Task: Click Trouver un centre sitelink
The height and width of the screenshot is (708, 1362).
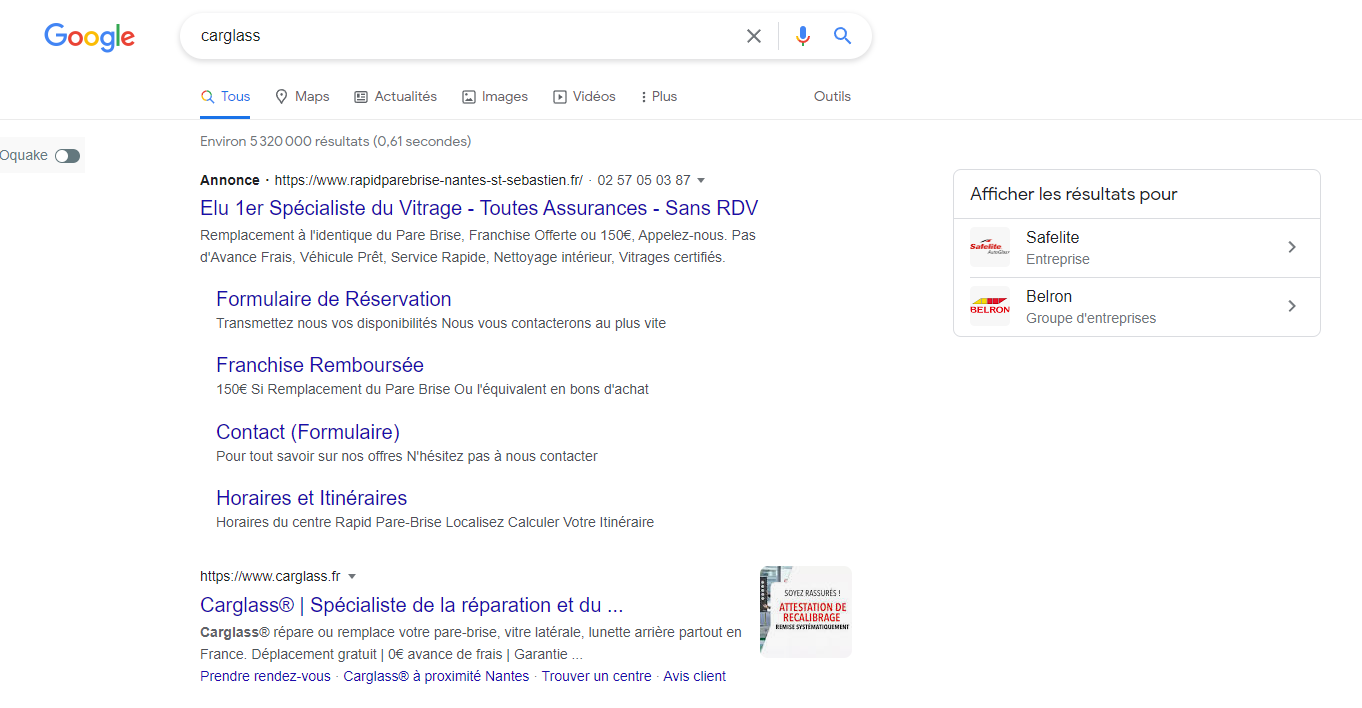Action: (597, 676)
